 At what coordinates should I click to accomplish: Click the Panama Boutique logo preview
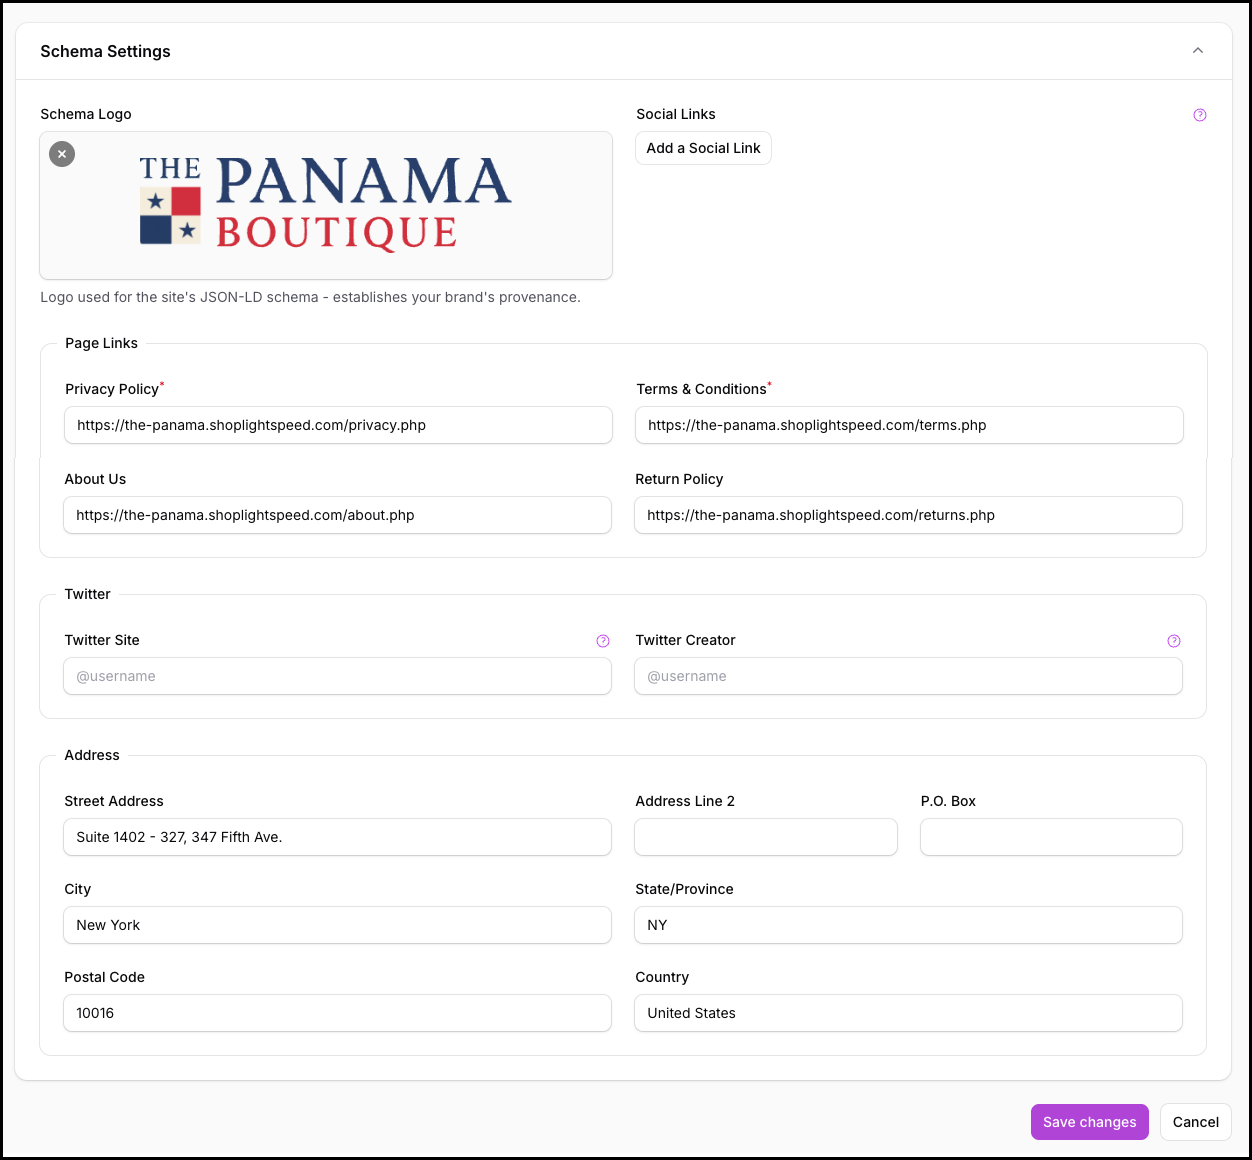pyautogui.click(x=326, y=205)
